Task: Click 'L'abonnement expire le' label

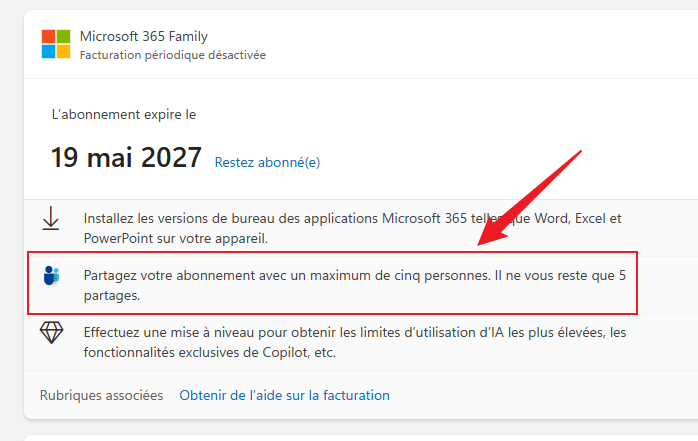Action: click(x=124, y=115)
